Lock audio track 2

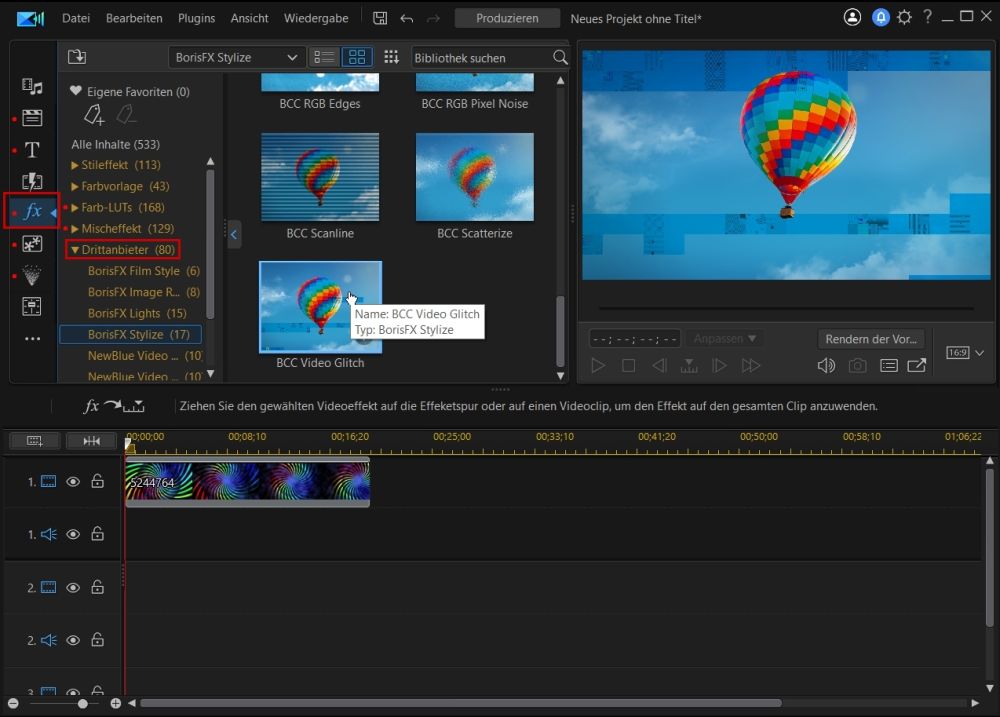pos(97,639)
